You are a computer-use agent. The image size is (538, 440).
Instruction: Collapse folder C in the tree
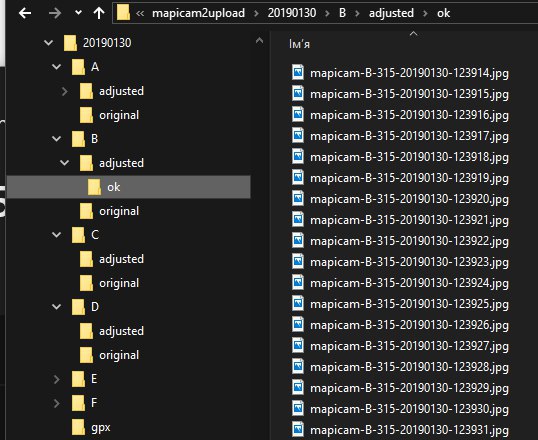(x=57, y=235)
